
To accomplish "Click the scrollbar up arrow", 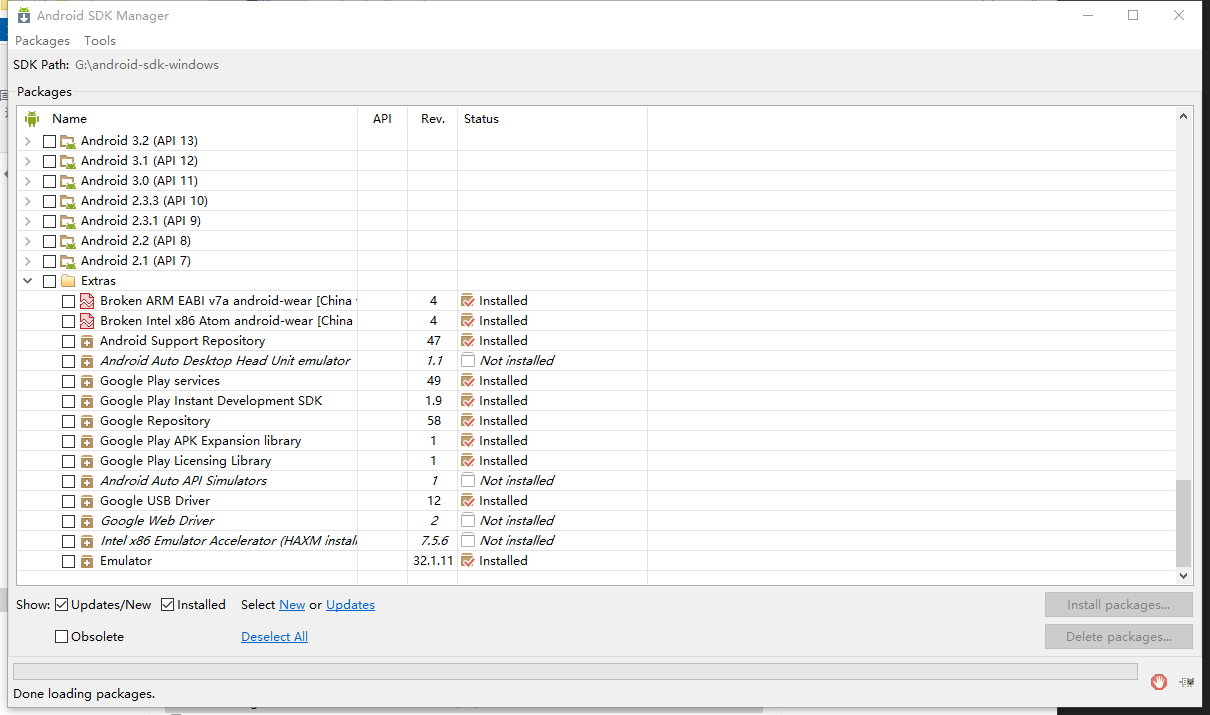I will (x=1184, y=116).
